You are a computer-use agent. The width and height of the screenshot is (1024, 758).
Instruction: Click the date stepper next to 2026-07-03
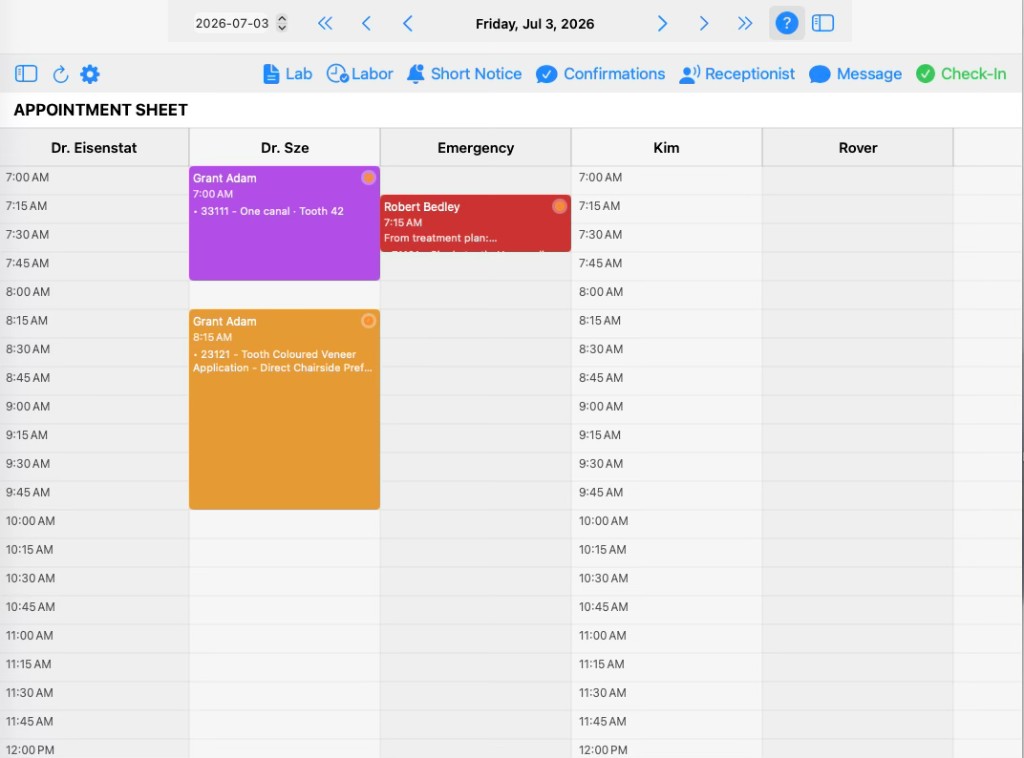(x=282, y=24)
